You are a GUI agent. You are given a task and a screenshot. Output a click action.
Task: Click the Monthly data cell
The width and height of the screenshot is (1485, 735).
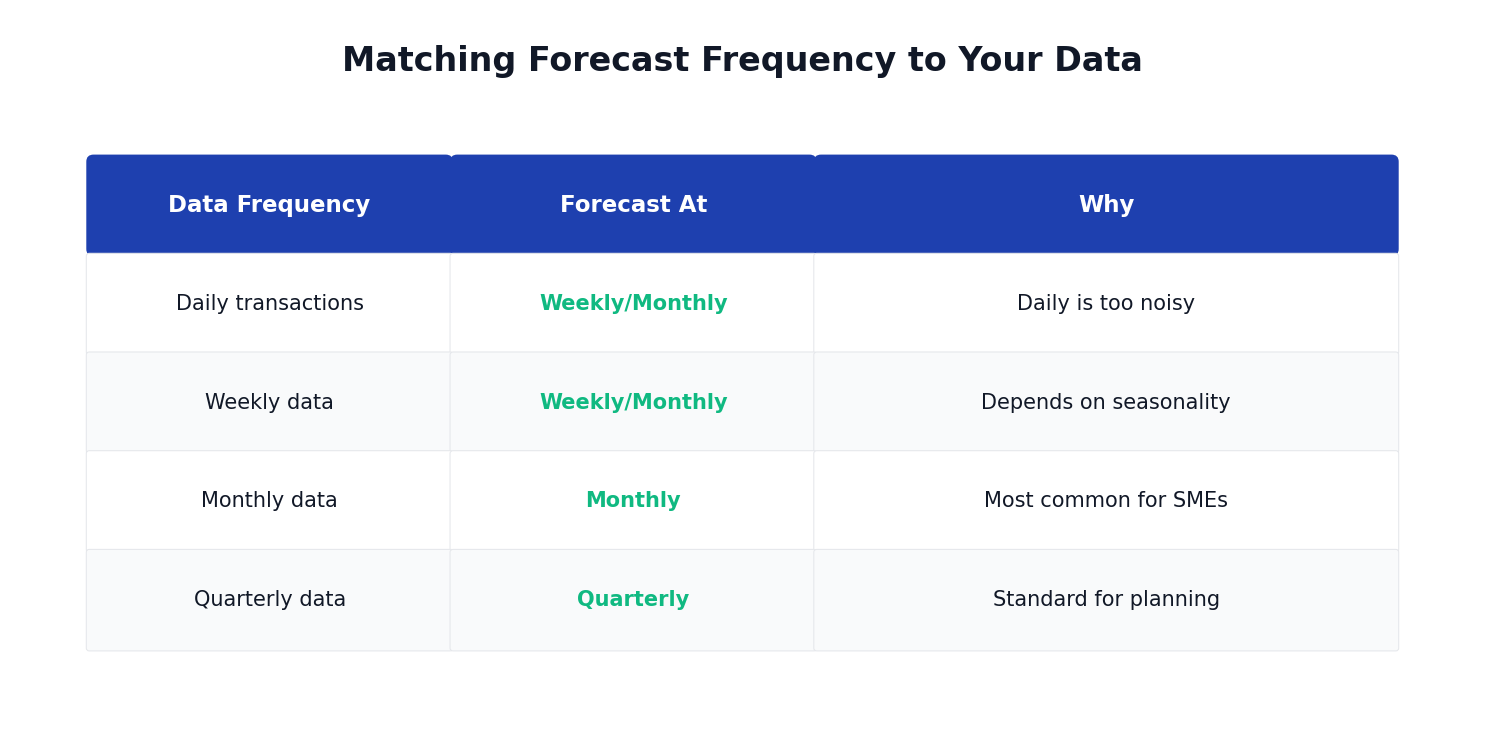click(269, 501)
